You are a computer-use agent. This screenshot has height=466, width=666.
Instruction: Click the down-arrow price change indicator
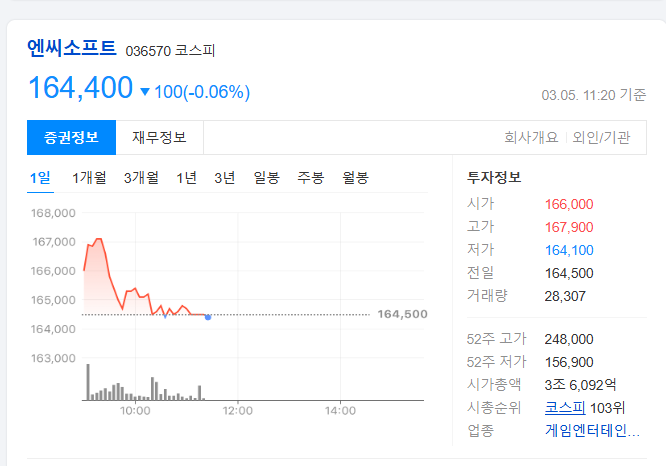[145, 93]
